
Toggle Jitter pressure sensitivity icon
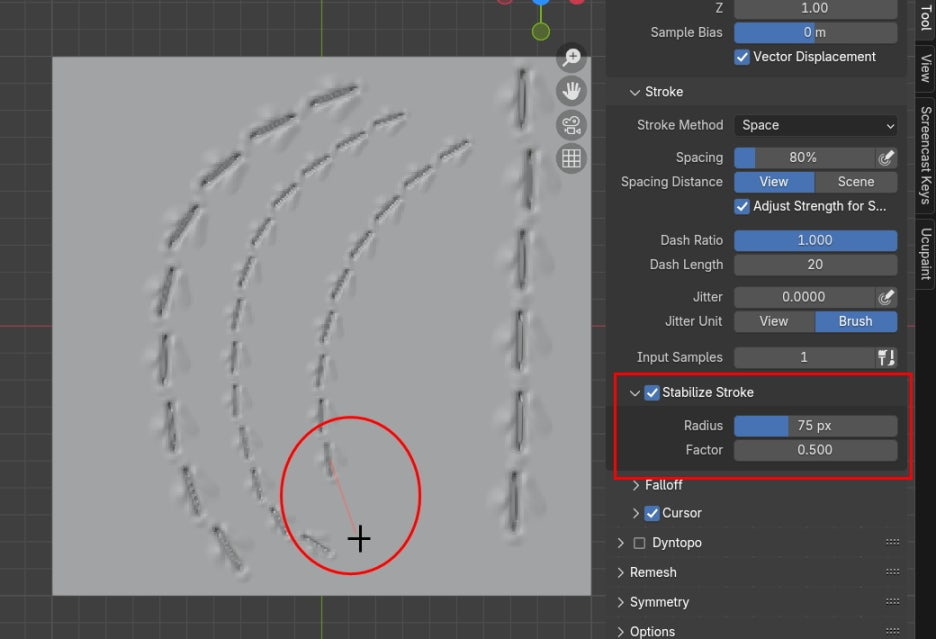(886, 297)
